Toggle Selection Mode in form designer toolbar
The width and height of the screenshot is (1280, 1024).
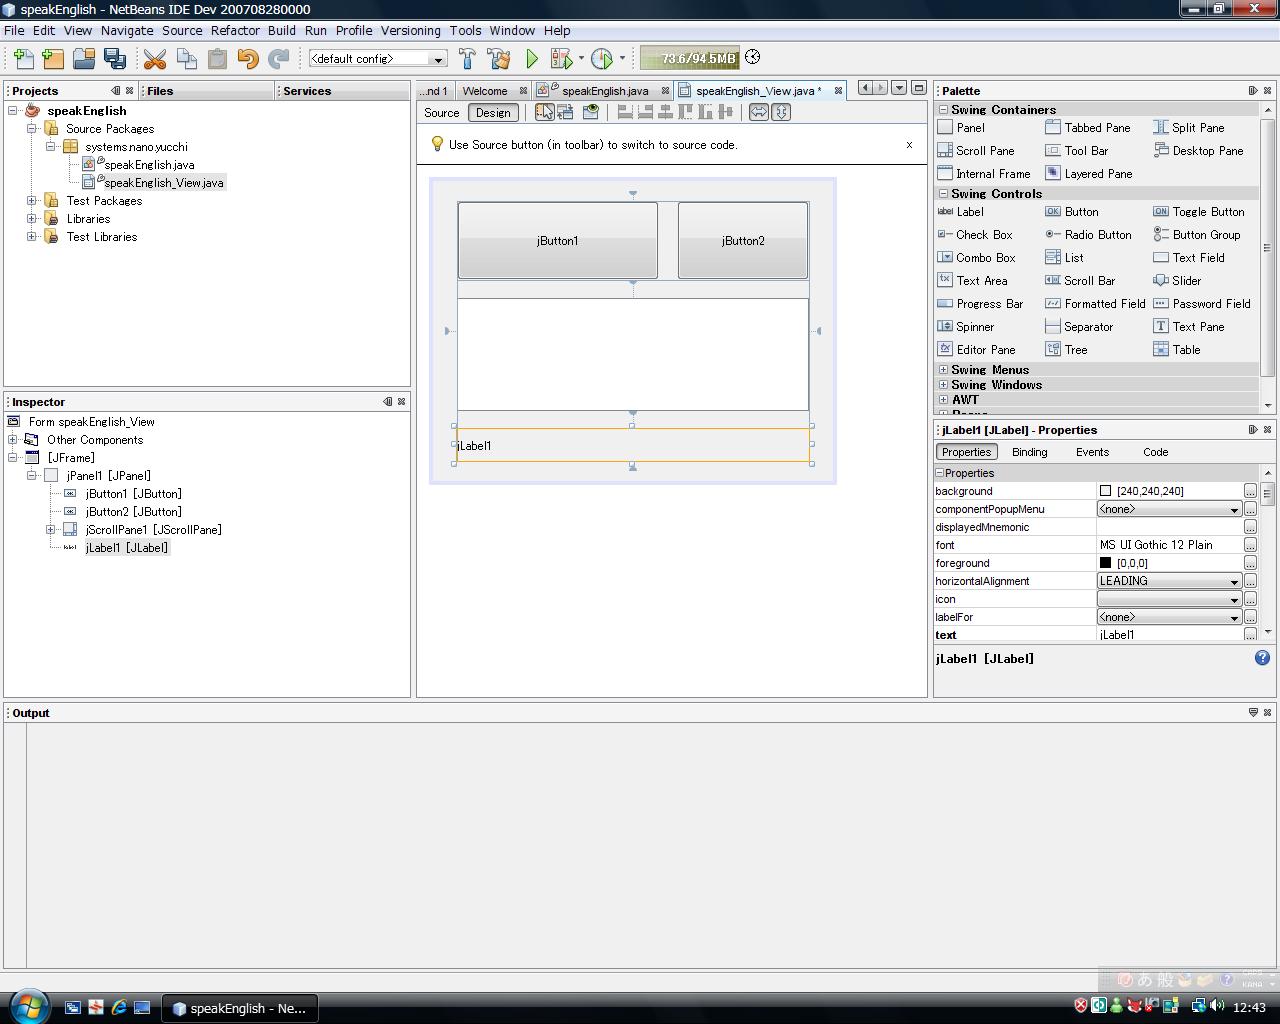[x=544, y=112]
